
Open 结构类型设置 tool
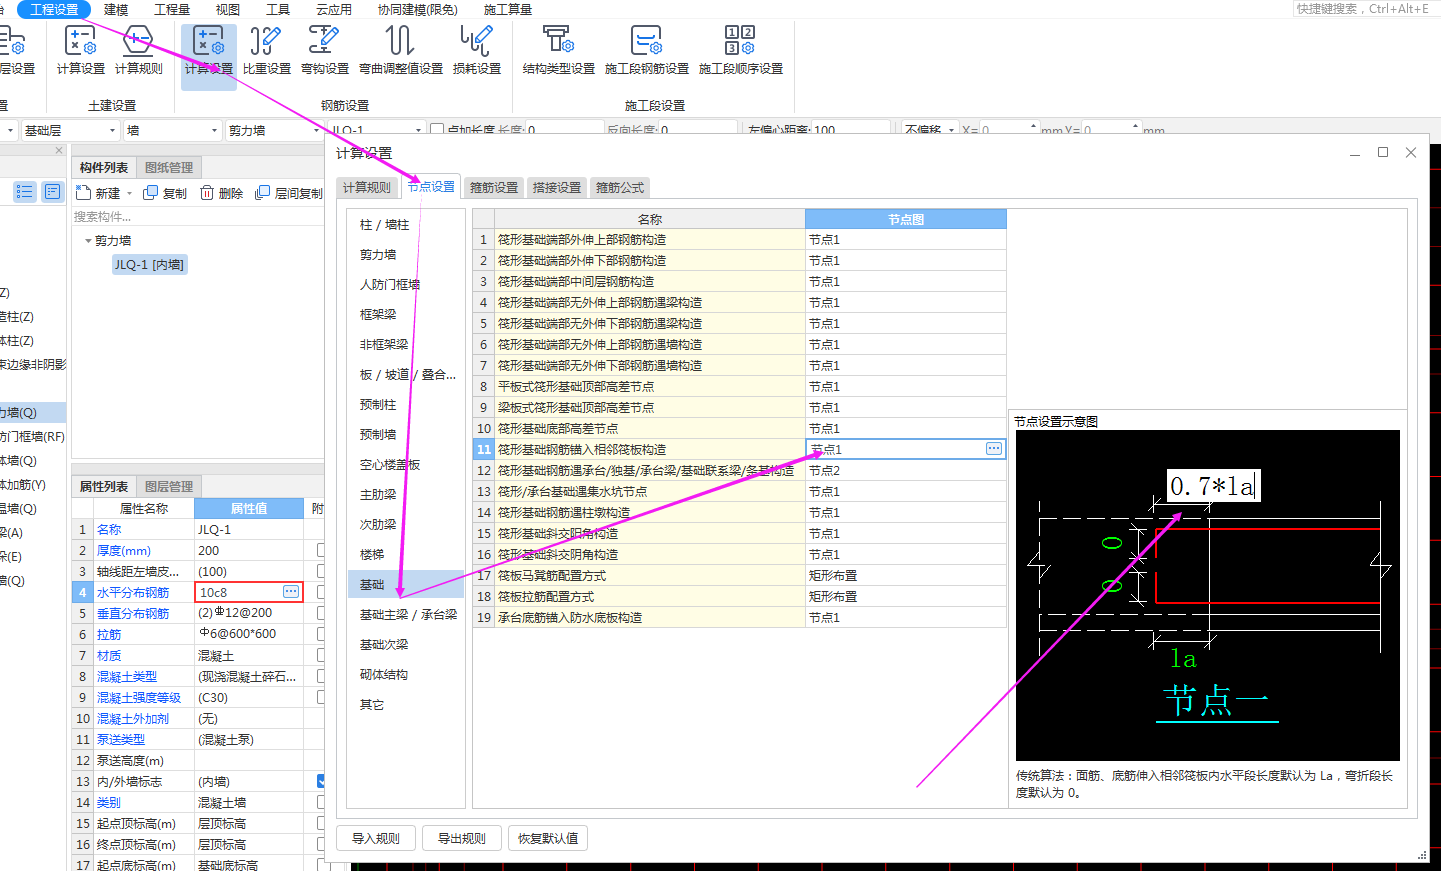click(x=559, y=51)
